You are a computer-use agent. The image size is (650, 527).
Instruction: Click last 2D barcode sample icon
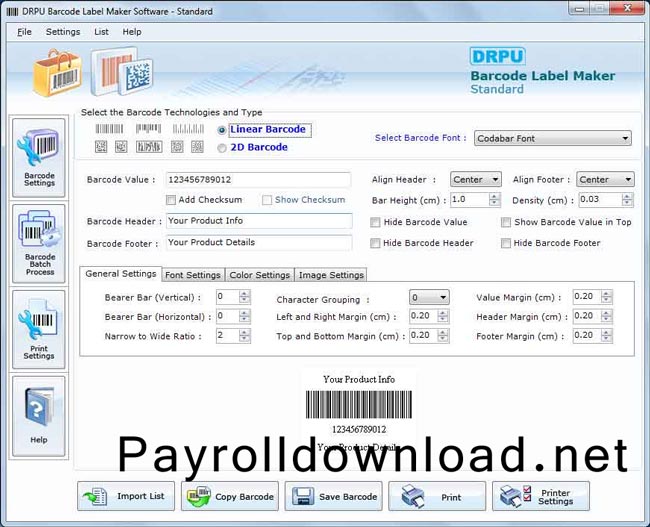pyautogui.click(x=197, y=146)
